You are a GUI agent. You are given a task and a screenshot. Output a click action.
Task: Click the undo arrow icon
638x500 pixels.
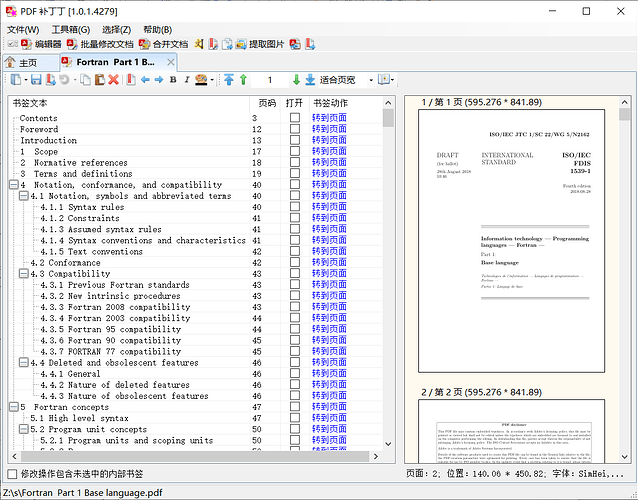click(x=64, y=80)
